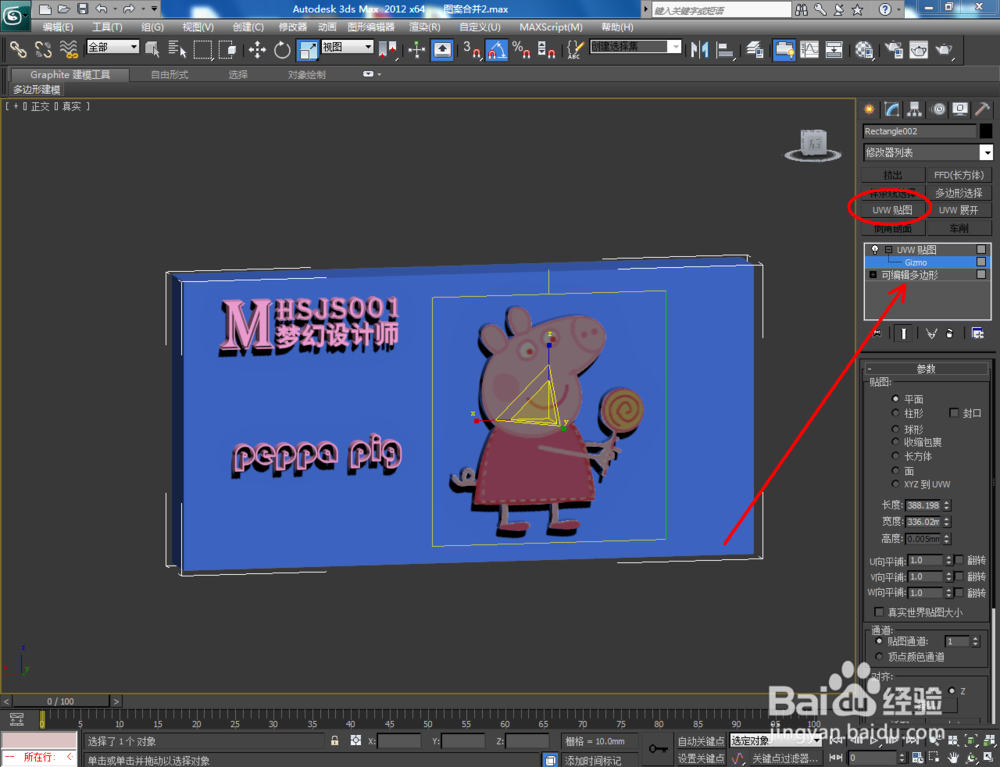The height and width of the screenshot is (767, 1000).
Task: Click the black object color swatch
Action: (x=985, y=131)
